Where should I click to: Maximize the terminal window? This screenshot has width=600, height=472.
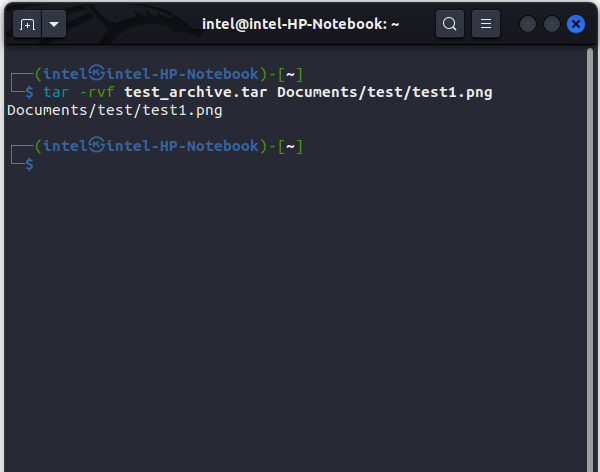coord(551,24)
